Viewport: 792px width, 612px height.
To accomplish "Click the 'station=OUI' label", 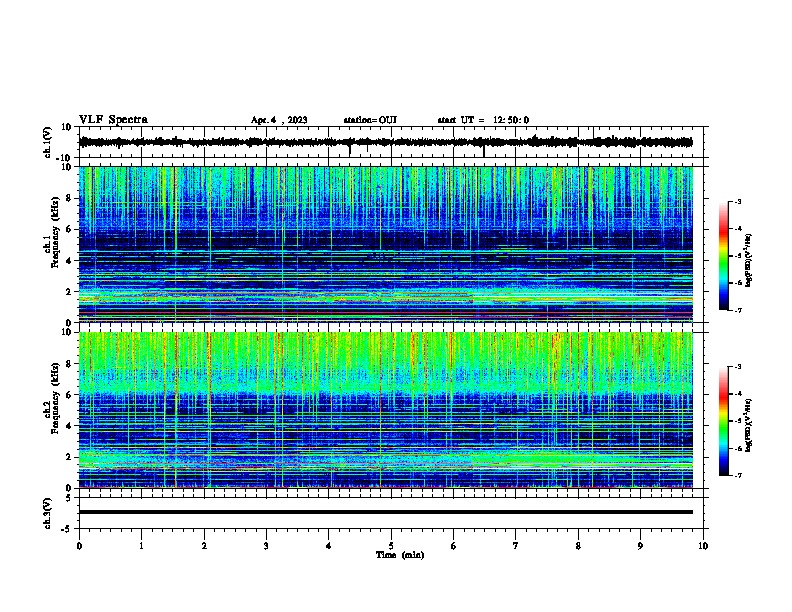I will 370,120.
